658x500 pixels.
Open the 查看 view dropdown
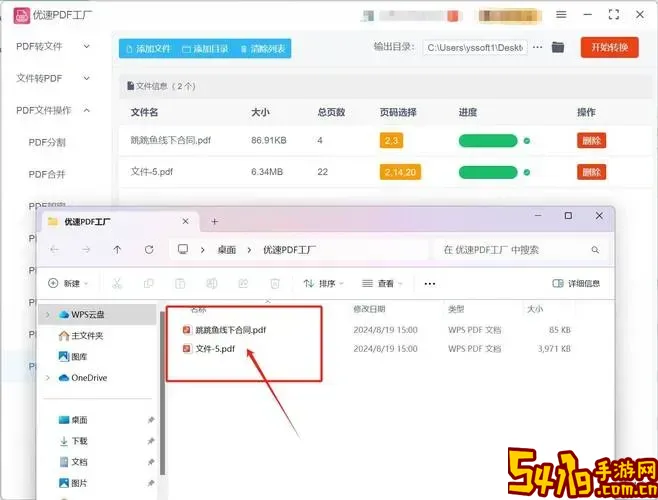pyautogui.click(x=382, y=284)
